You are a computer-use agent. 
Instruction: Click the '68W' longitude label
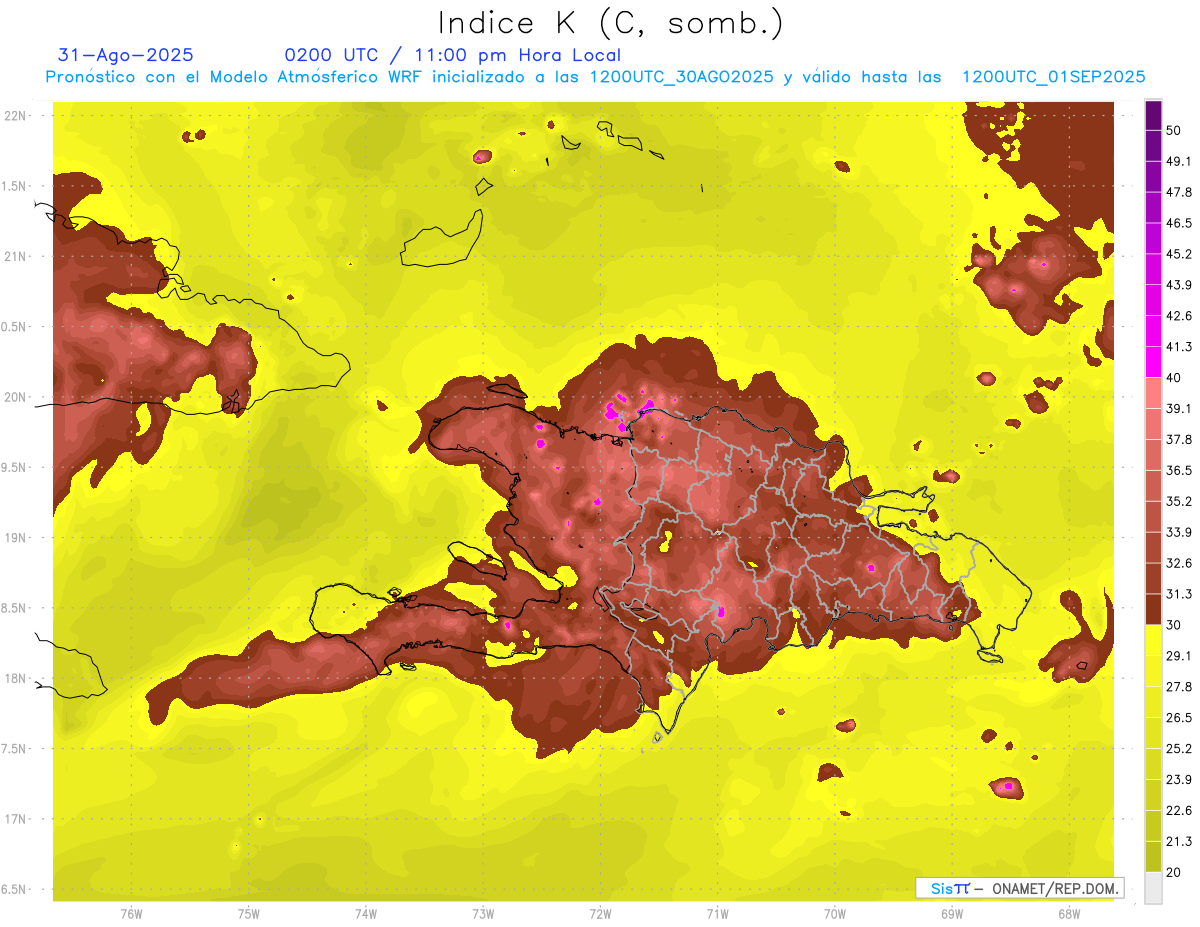(1068, 914)
